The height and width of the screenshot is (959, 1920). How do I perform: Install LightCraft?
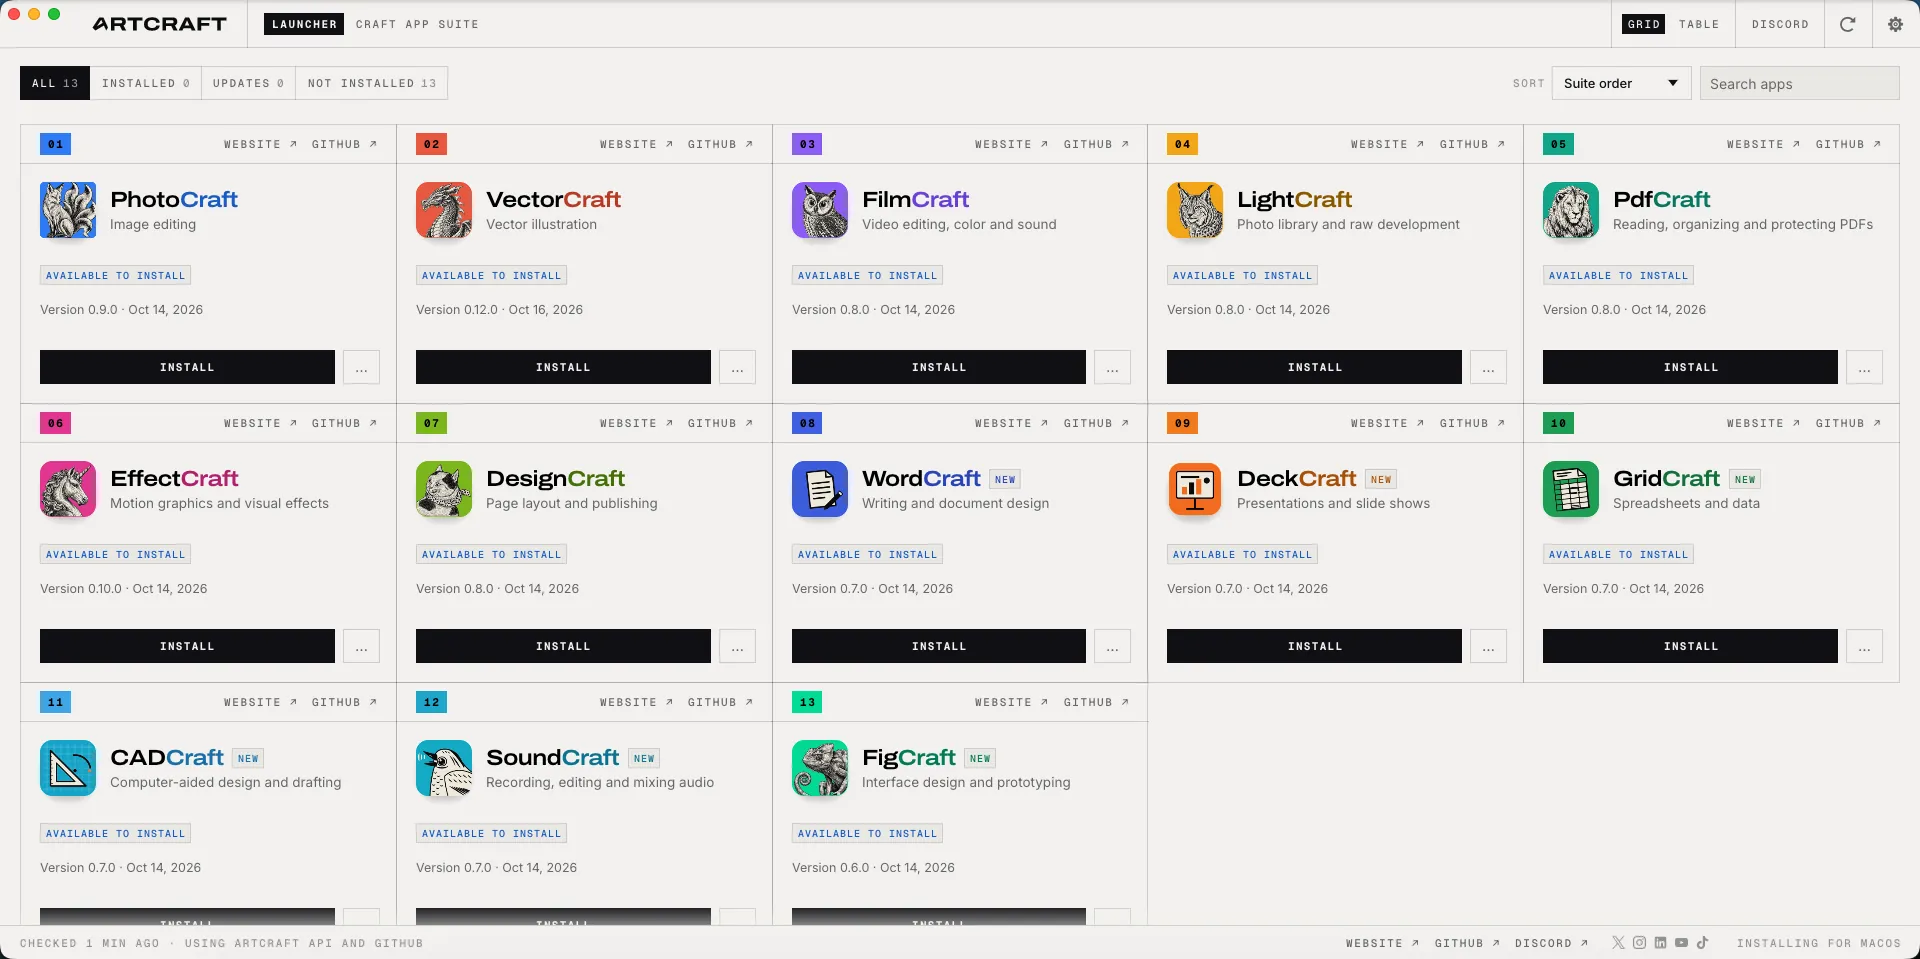click(1314, 367)
